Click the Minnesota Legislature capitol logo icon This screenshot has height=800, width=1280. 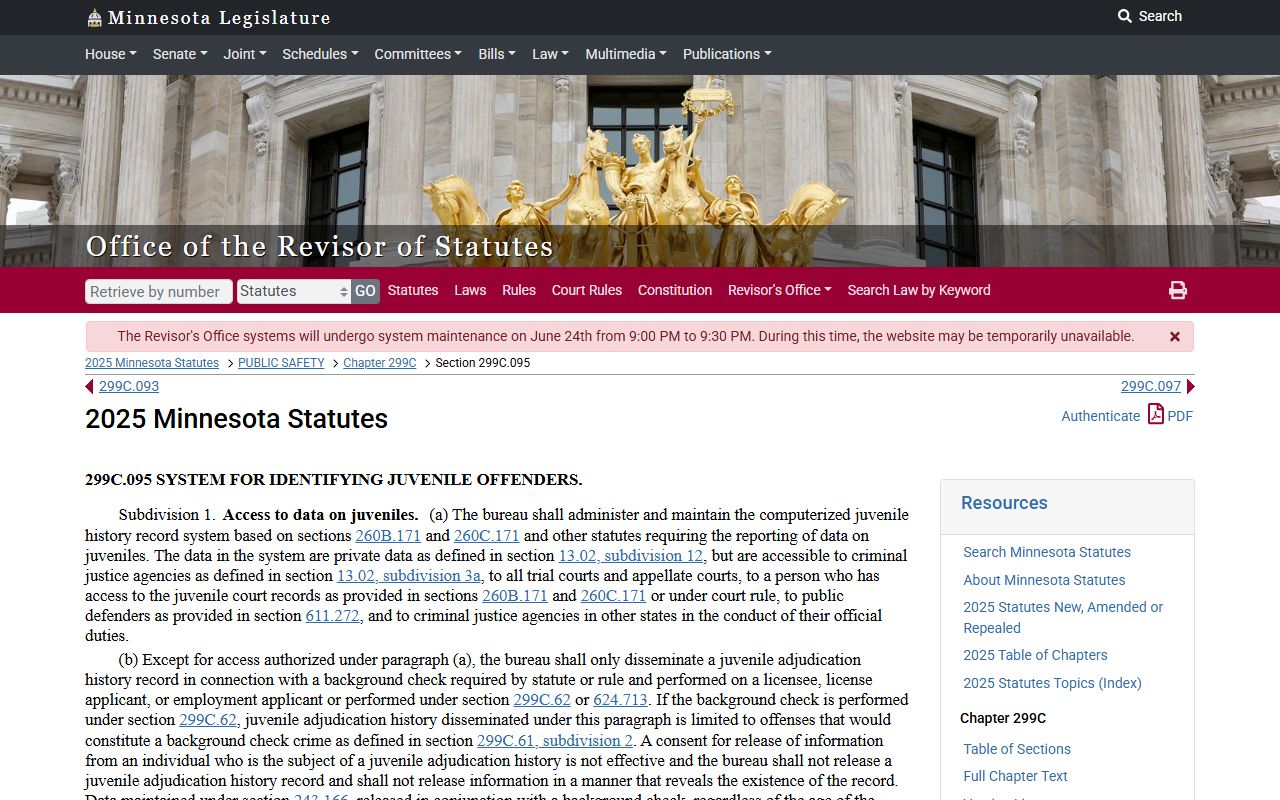pyautogui.click(x=94, y=17)
